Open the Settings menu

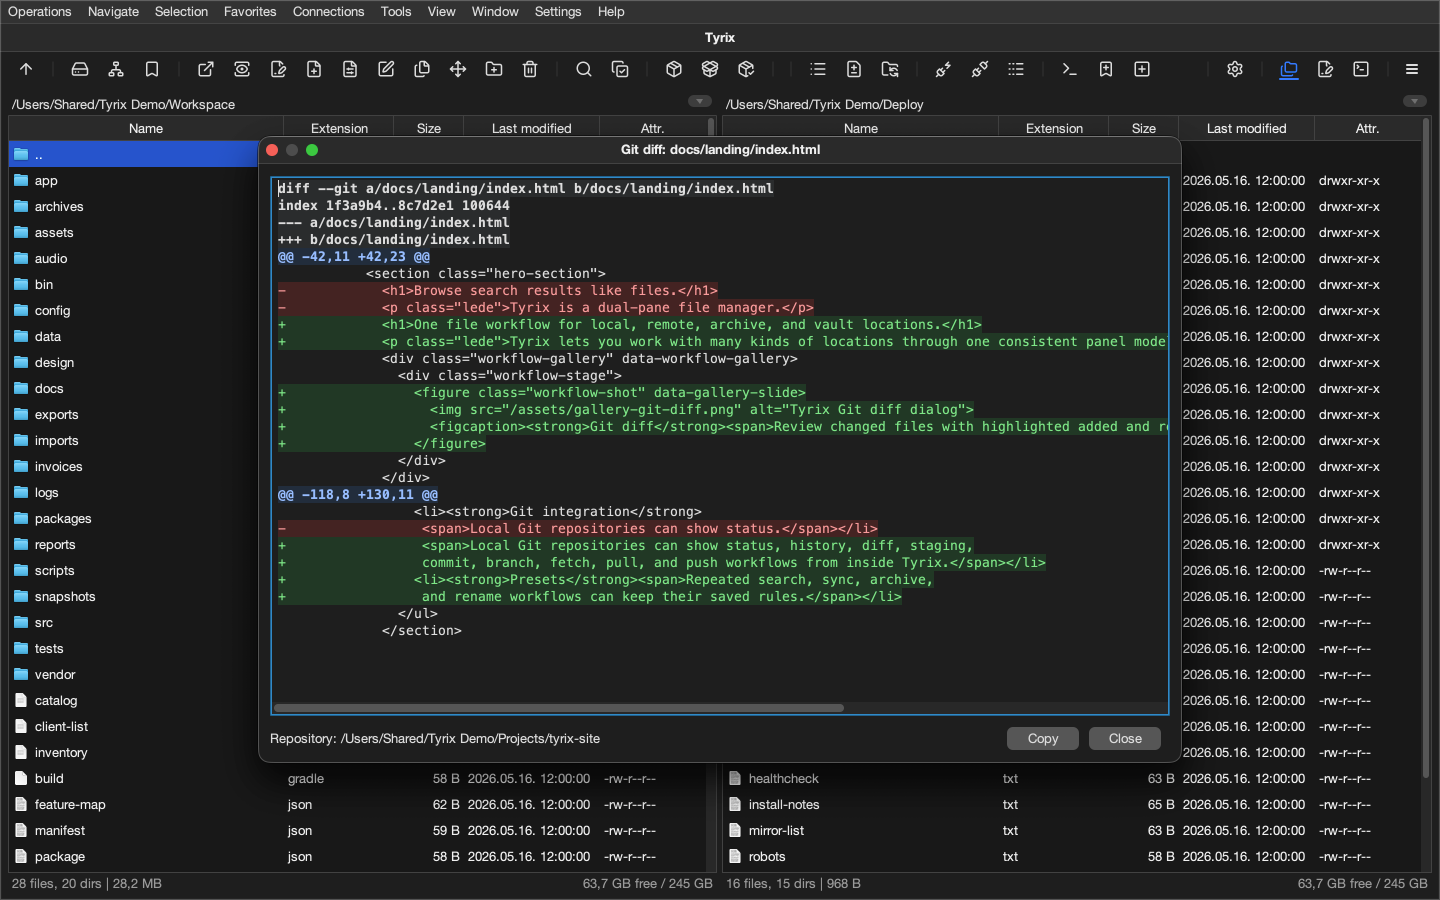(x=558, y=12)
